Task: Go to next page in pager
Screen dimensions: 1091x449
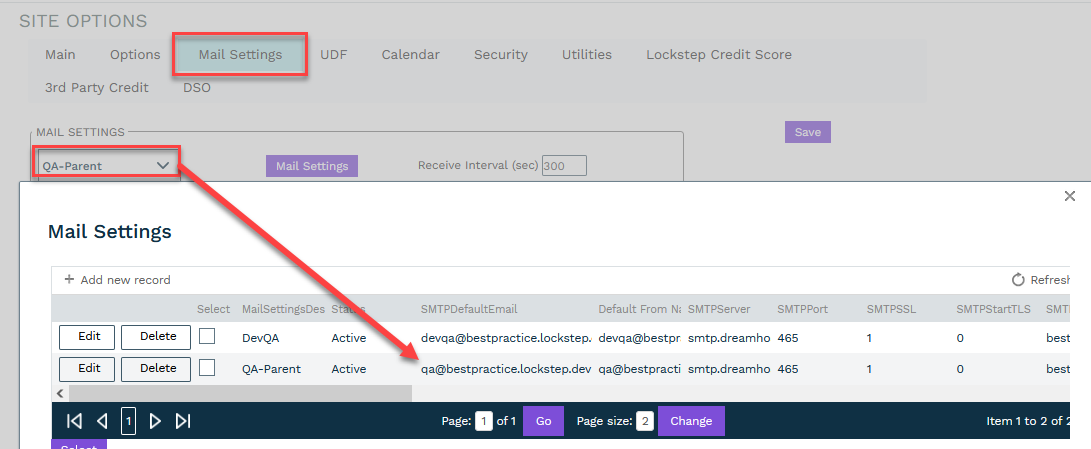Action: 155,421
